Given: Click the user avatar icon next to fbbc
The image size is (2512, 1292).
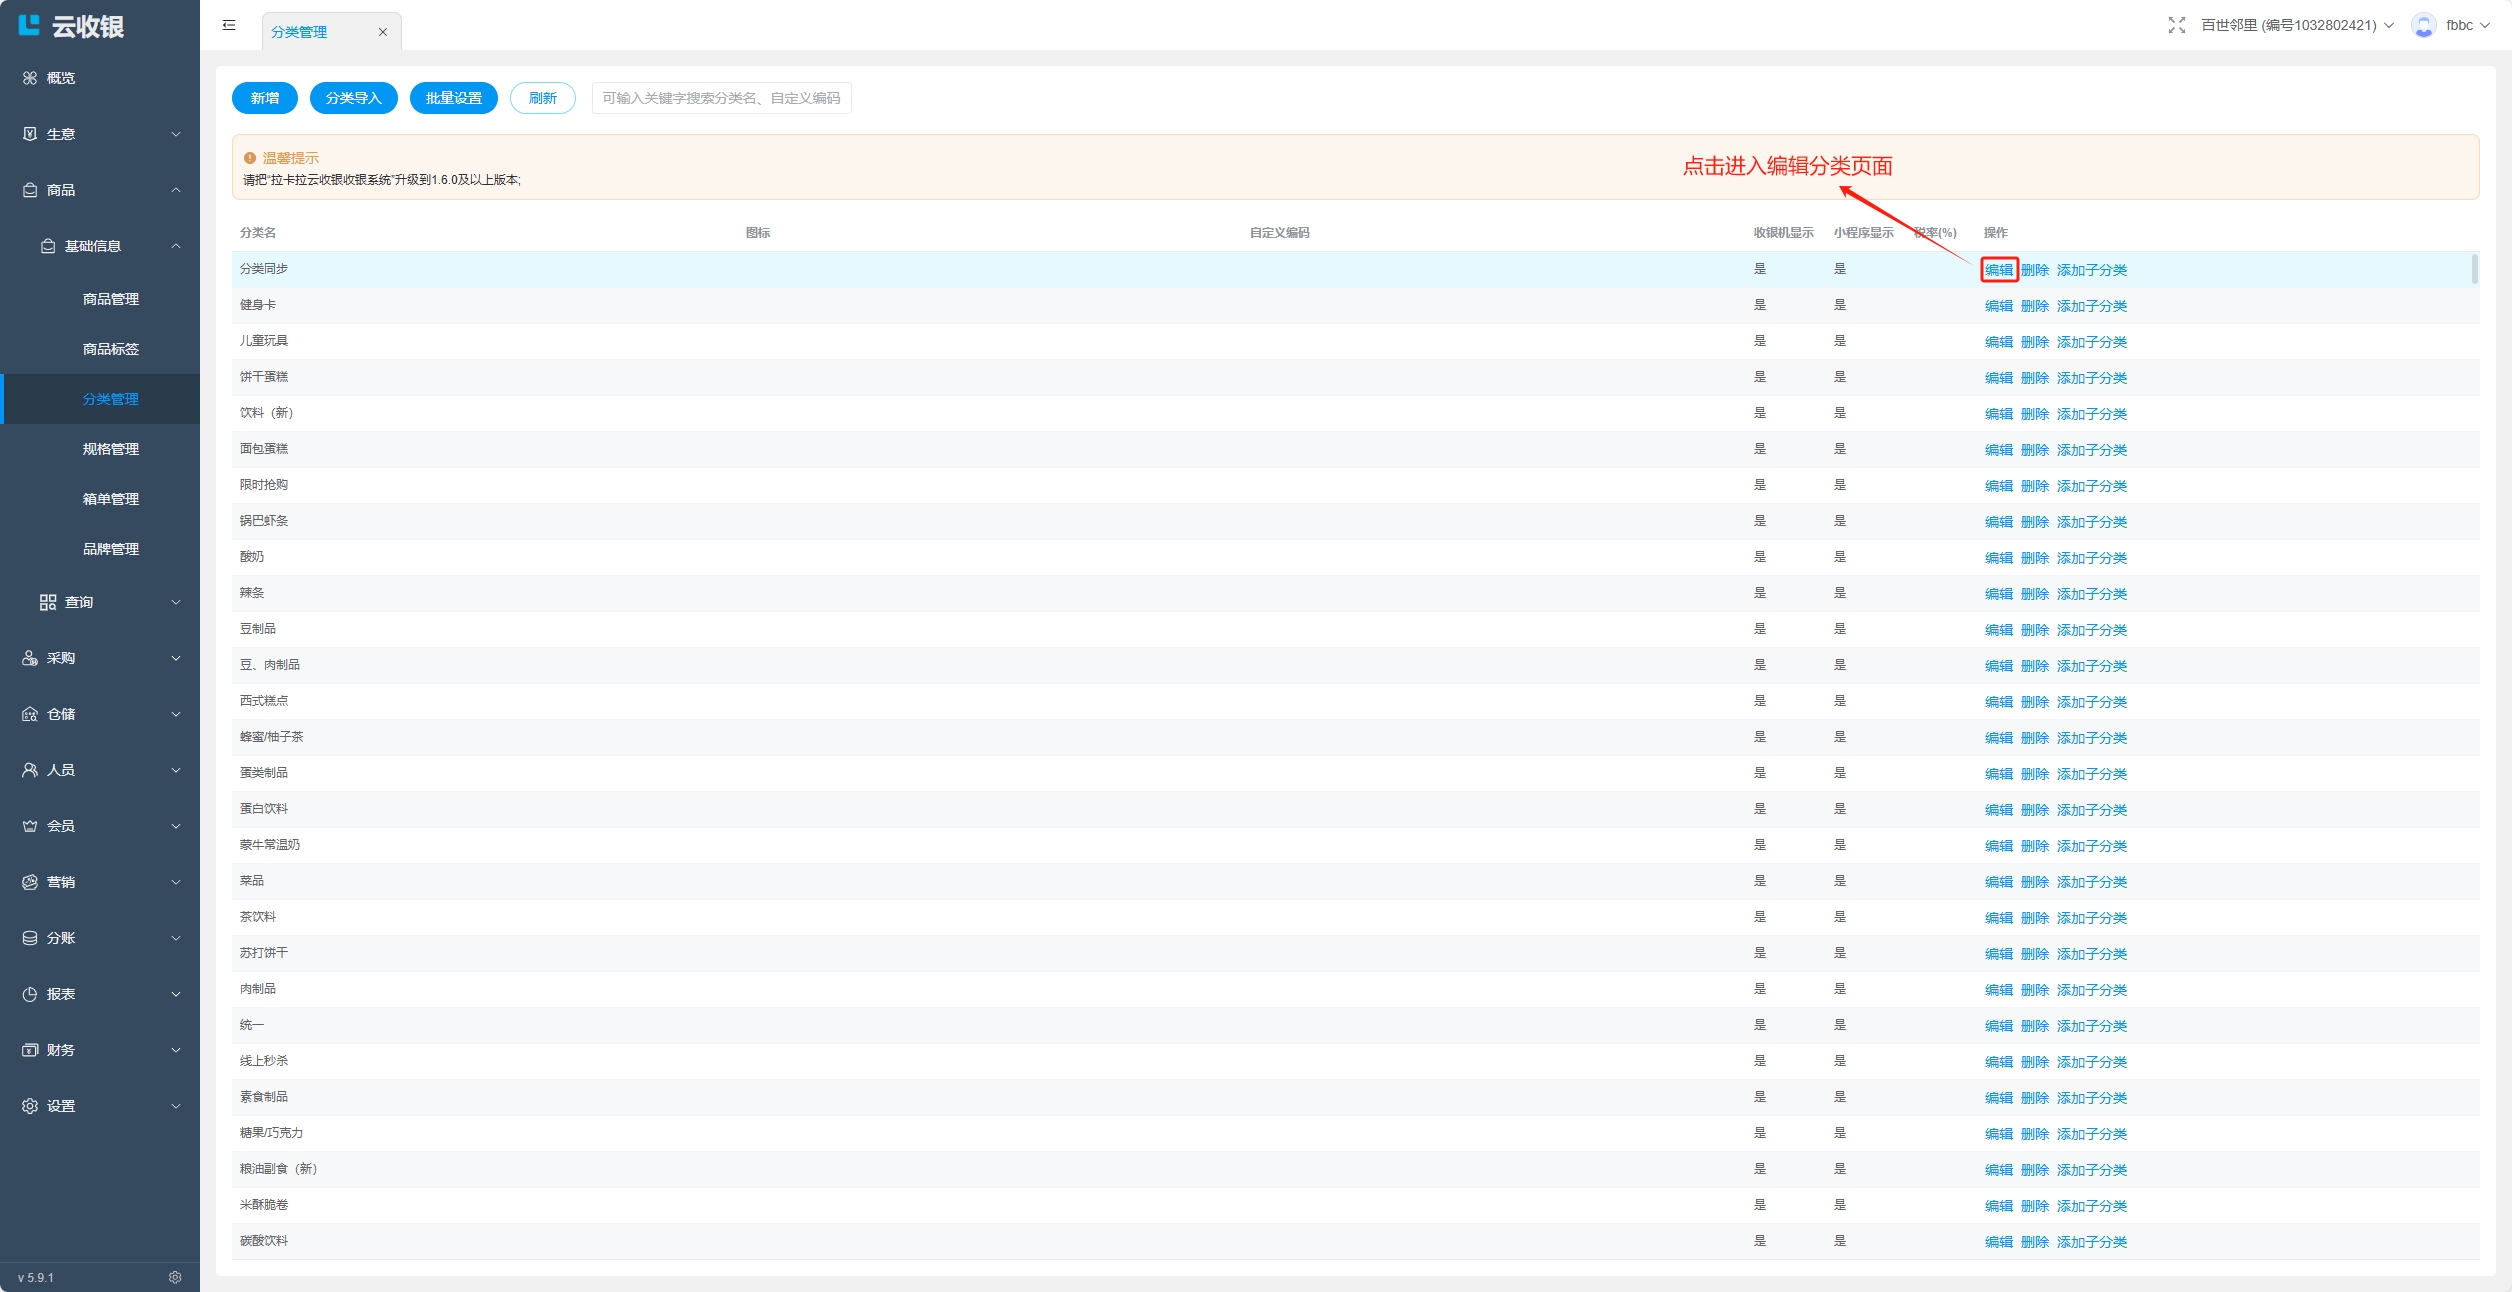Looking at the screenshot, I should (2423, 25).
